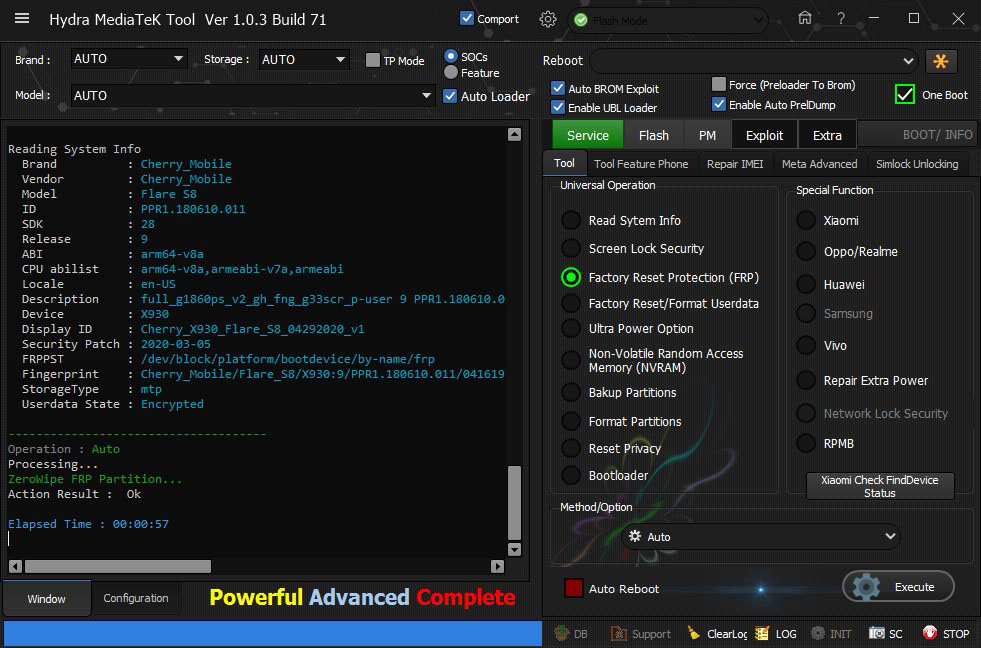Expand the Model dropdown
This screenshot has height=648, width=981.
(x=253, y=96)
